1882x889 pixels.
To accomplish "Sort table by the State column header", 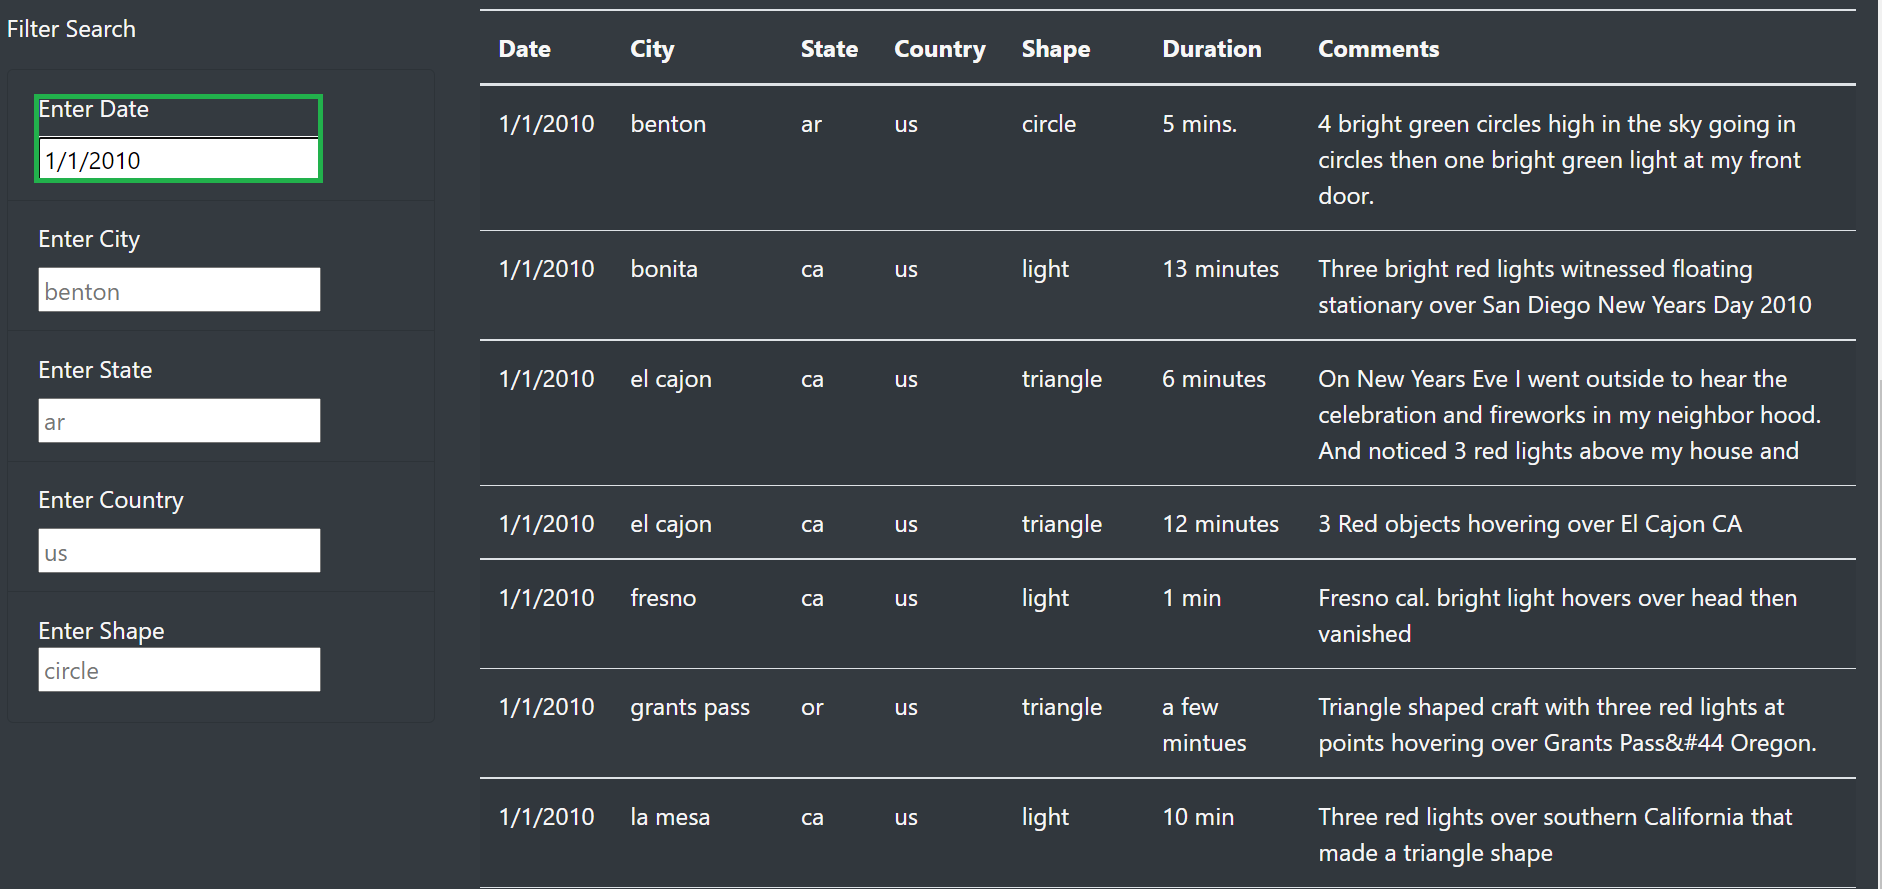I will coord(829,48).
